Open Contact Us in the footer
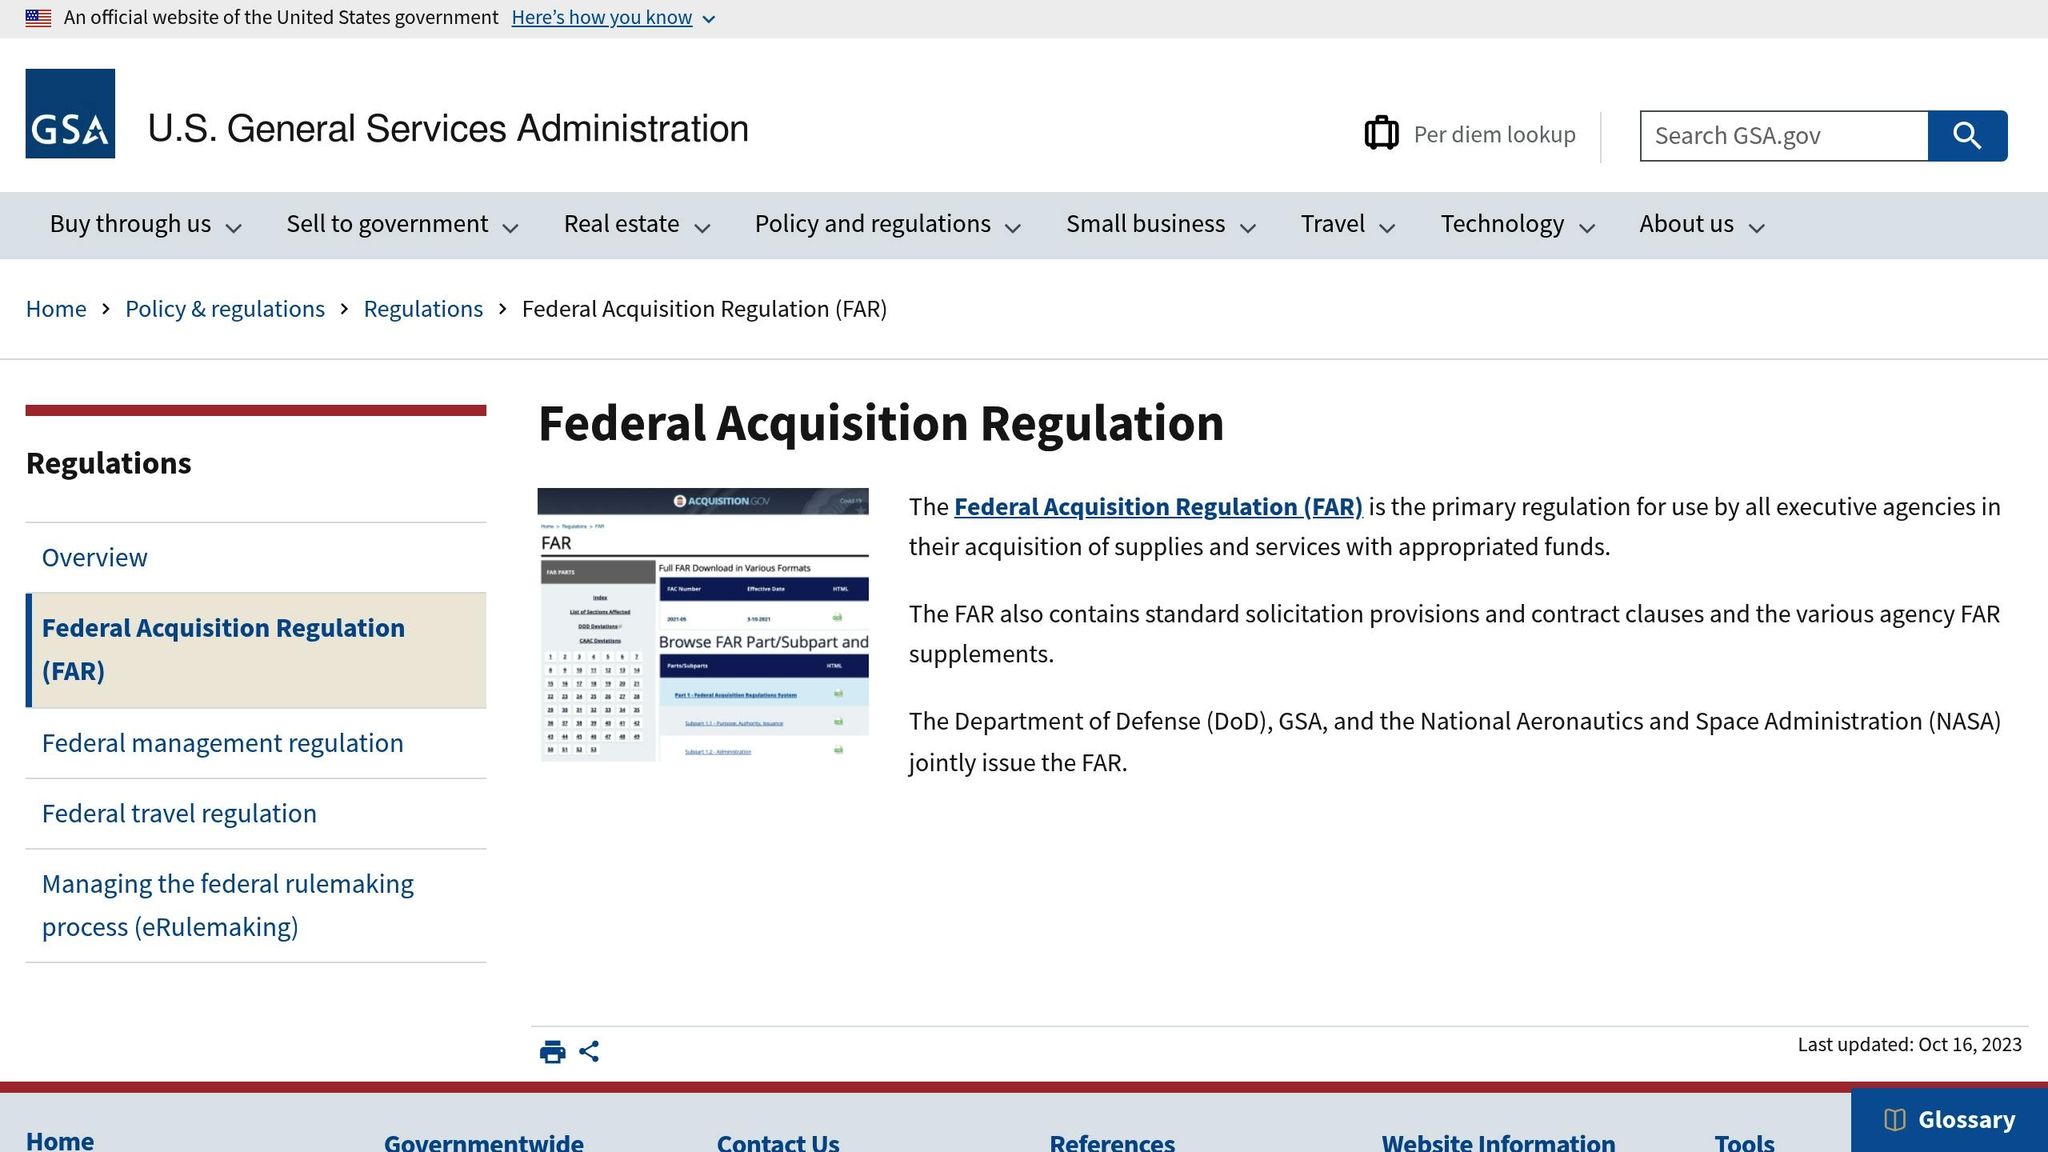2048x1152 pixels. coord(777,1142)
